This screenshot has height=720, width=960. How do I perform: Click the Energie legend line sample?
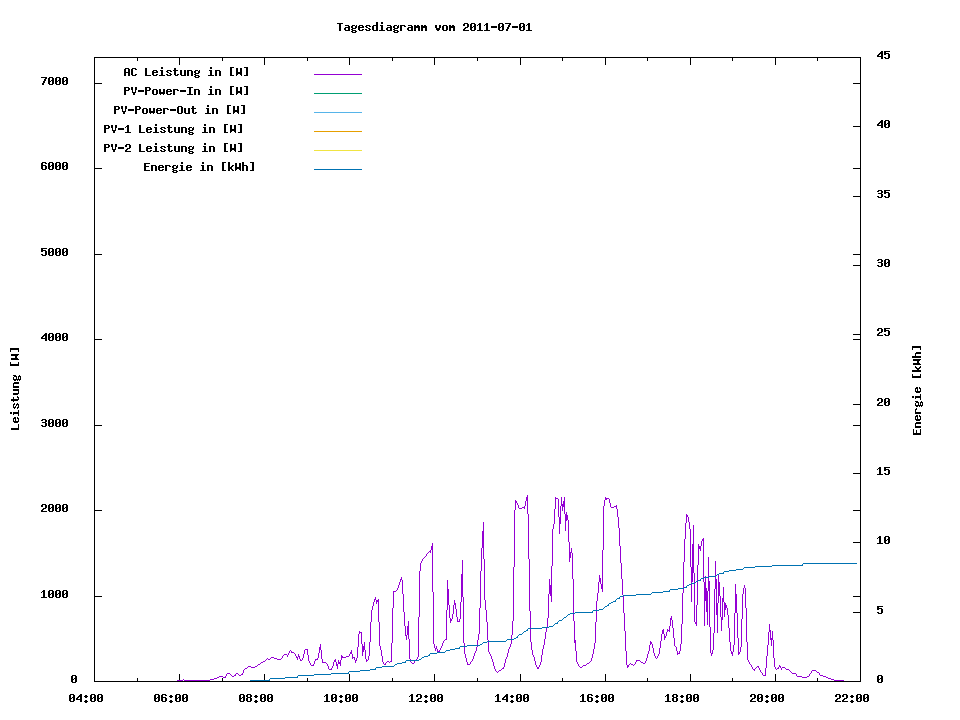click(337, 169)
